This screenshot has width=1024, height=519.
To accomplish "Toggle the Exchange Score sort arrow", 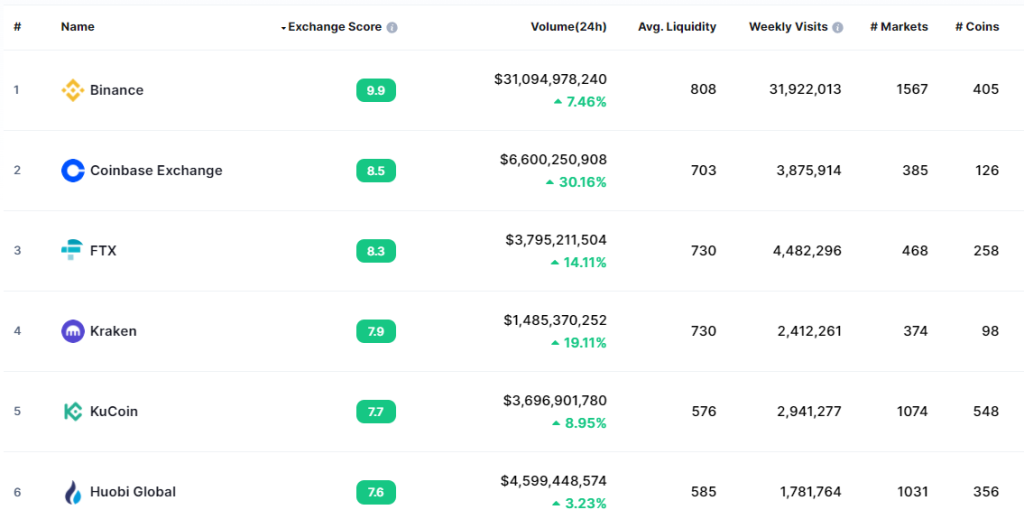I will tap(283, 28).
